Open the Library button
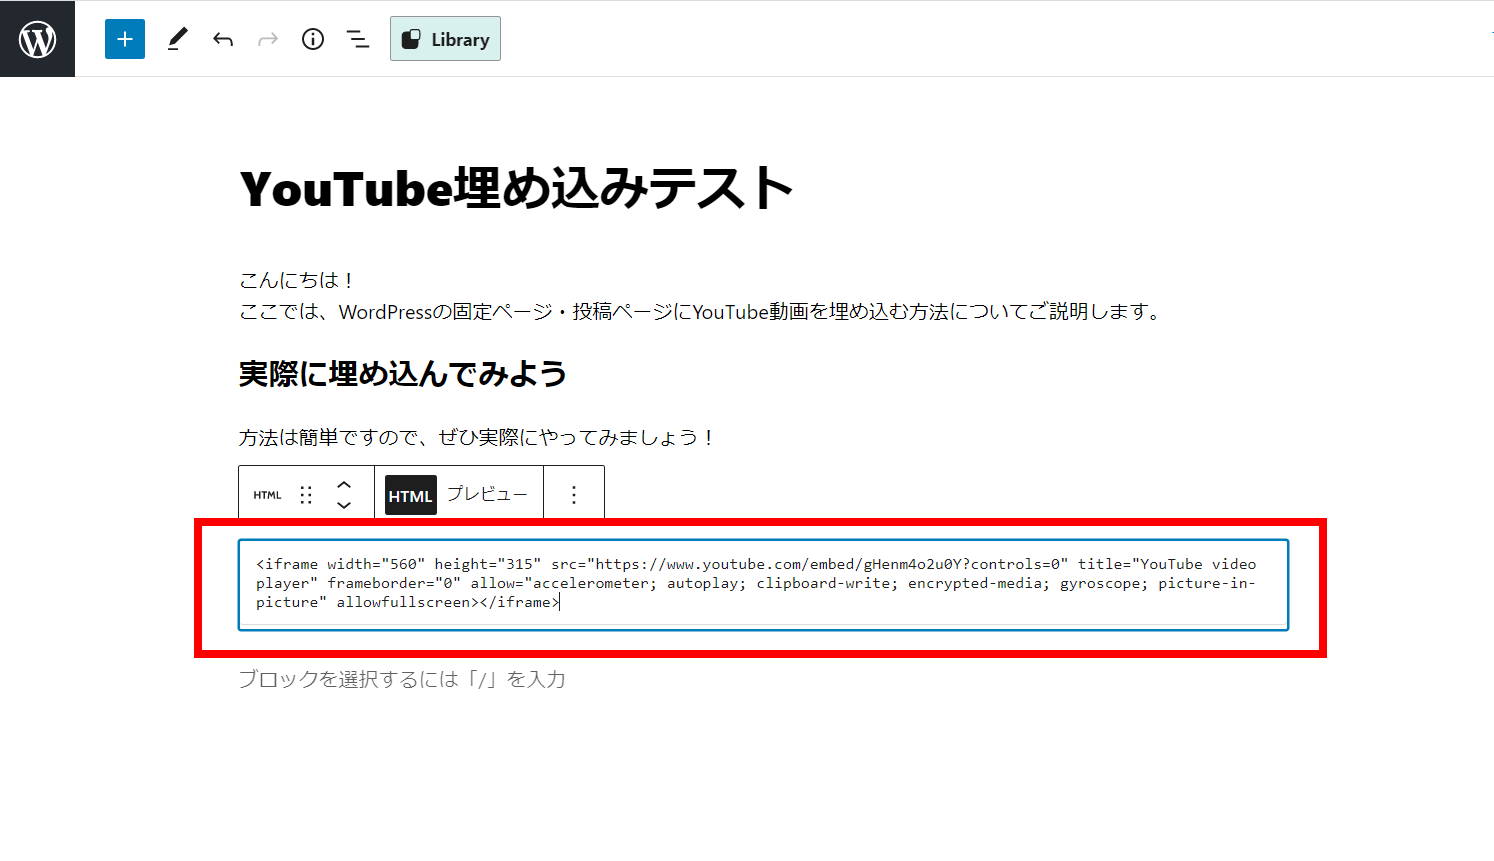 pyautogui.click(x=445, y=39)
